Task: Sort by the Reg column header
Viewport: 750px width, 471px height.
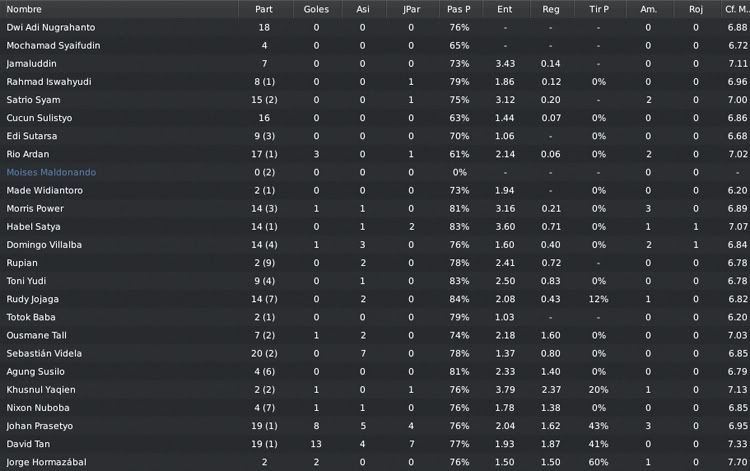Action: click(x=551, y=9)
